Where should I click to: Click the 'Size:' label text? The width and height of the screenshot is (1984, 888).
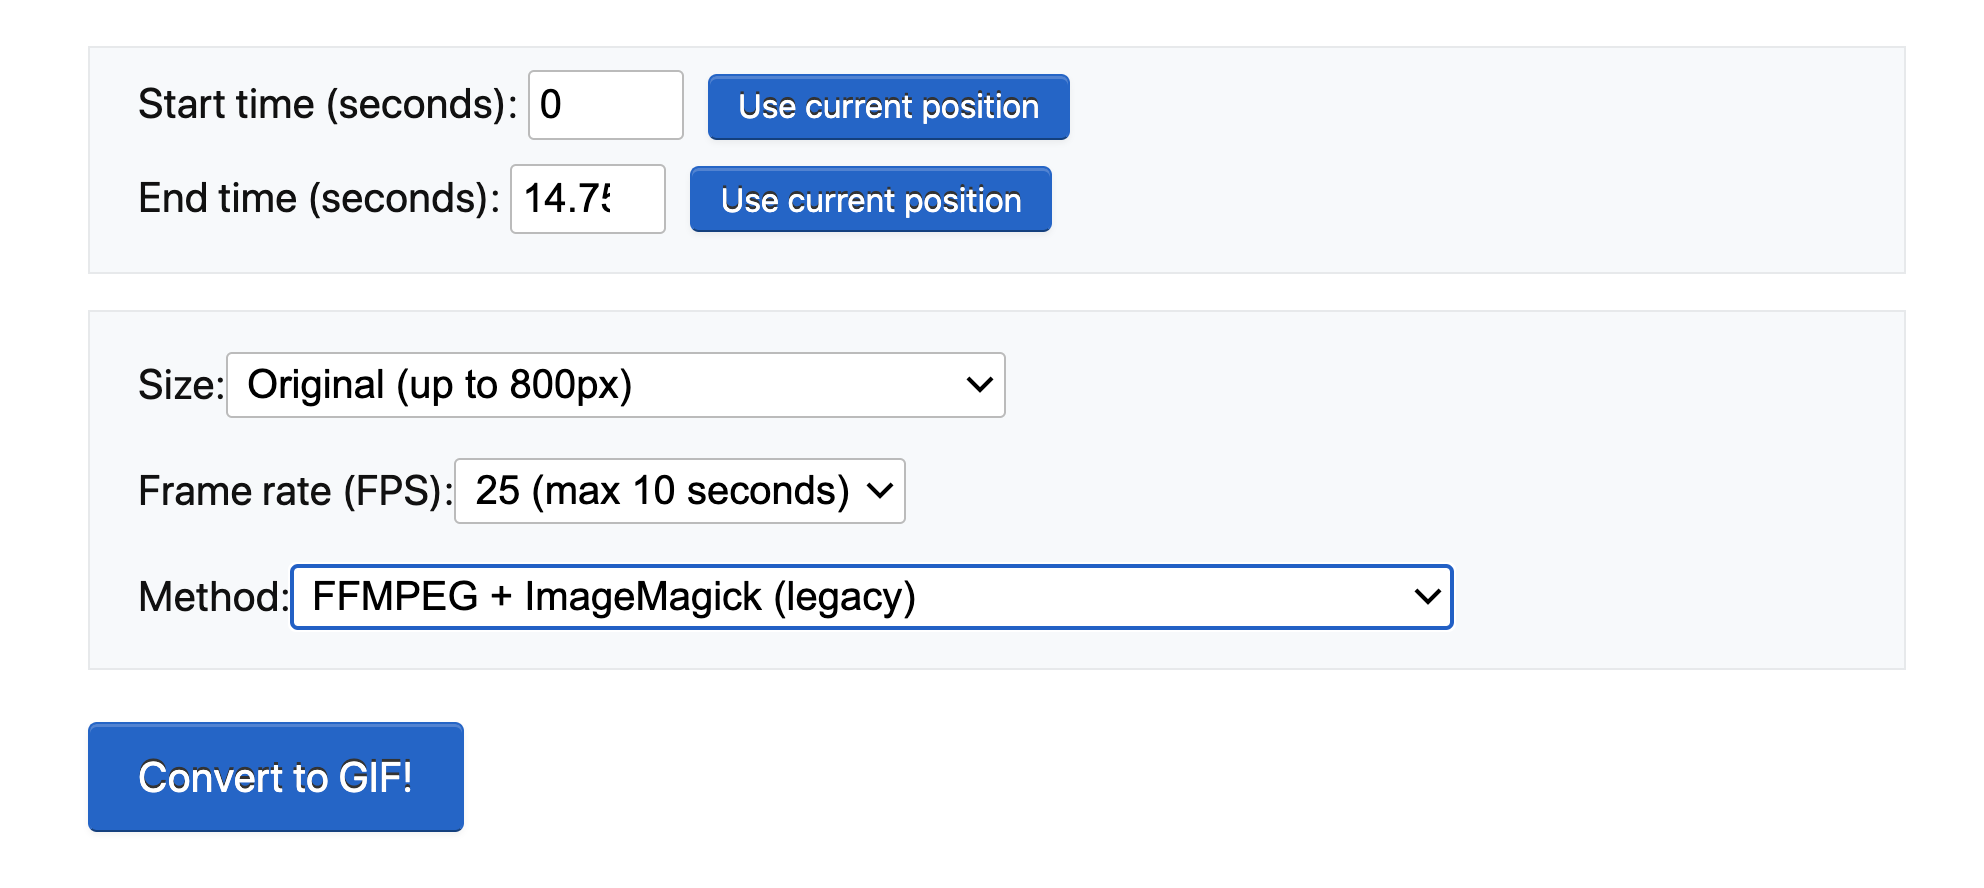181,385
